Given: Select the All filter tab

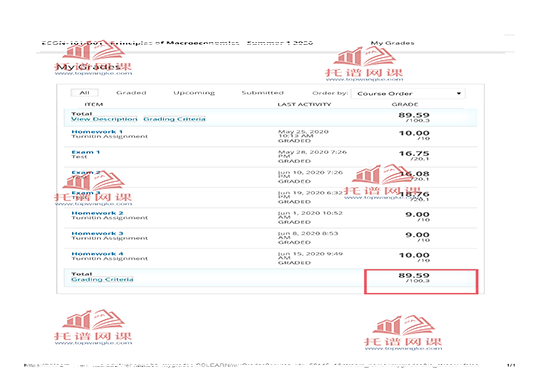Looking at the screenshot, I should 84,93.
